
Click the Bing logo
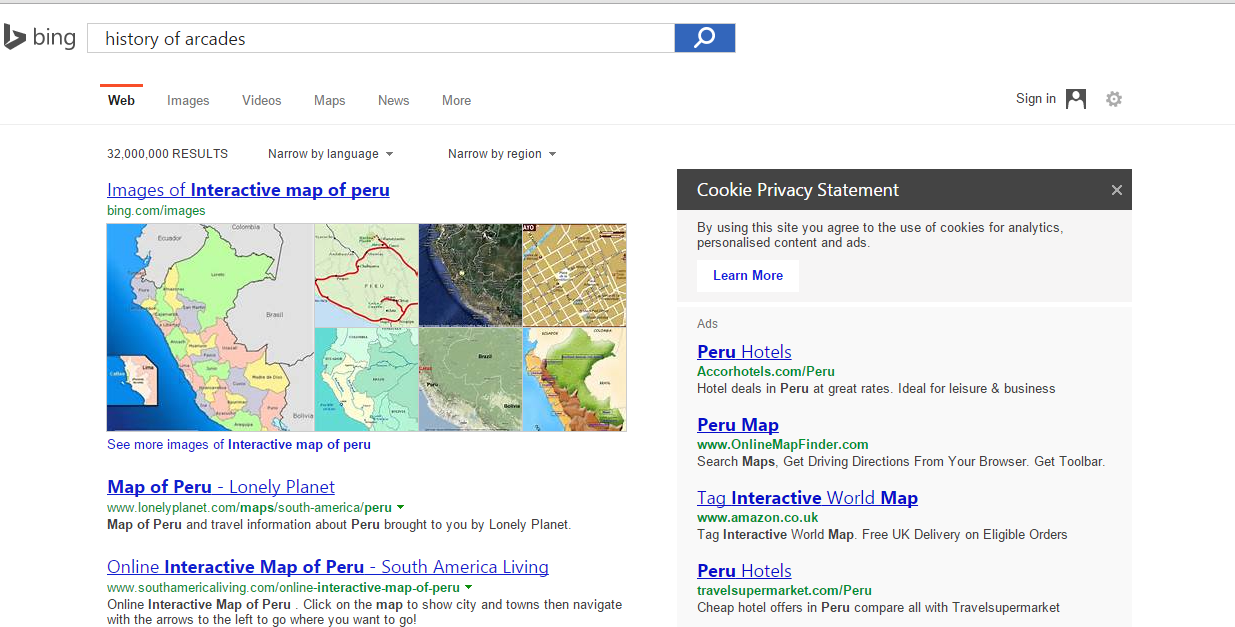point(40,38)
